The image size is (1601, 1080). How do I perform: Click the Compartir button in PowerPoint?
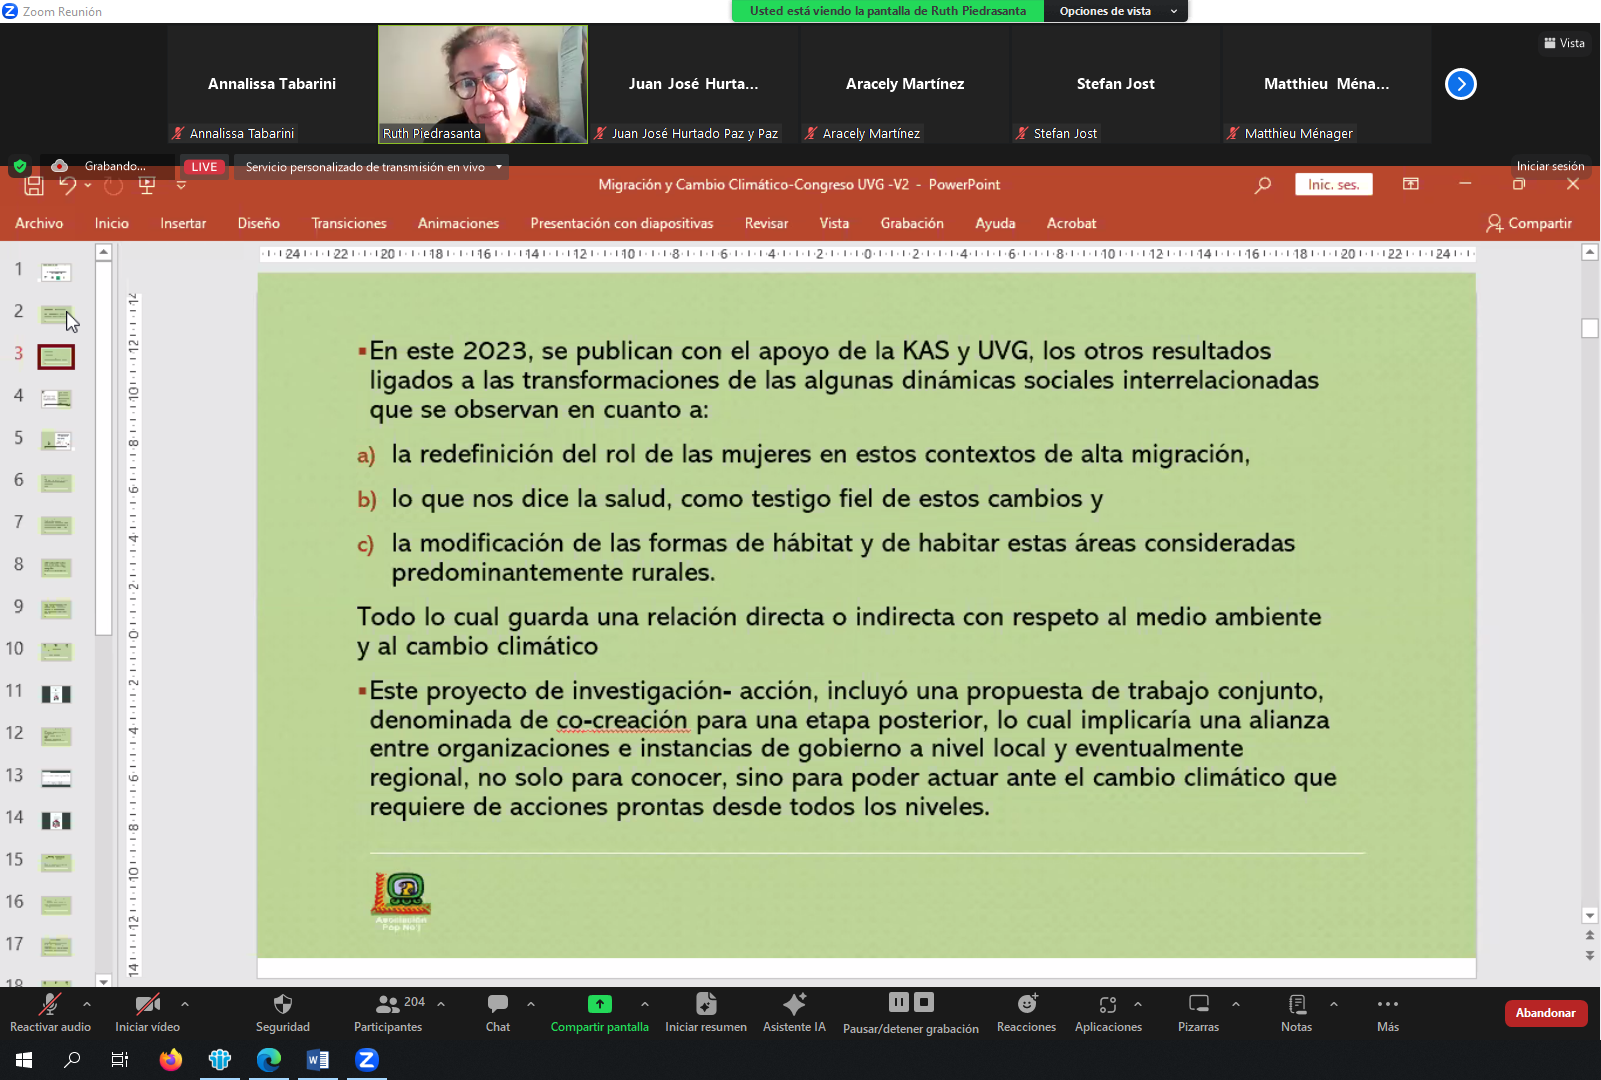(1529, 223)
